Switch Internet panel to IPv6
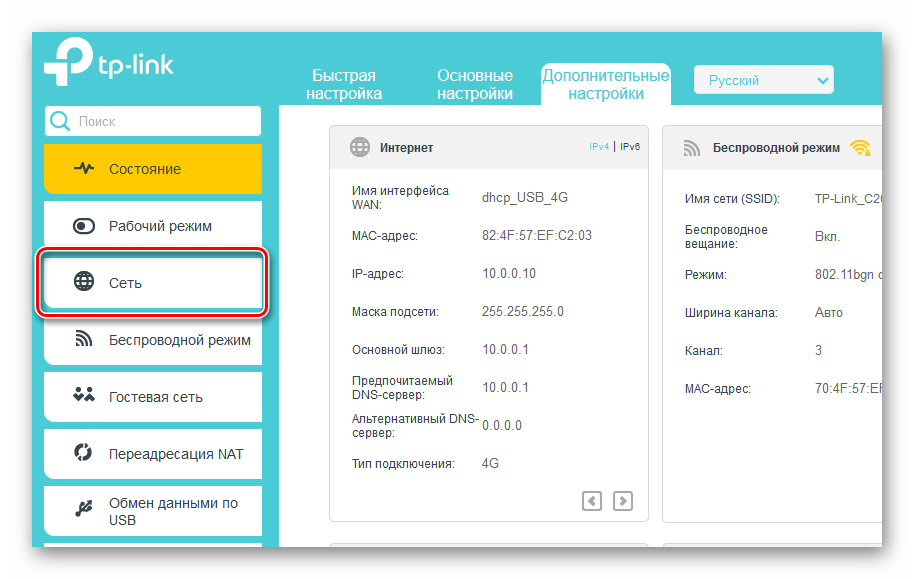The image size is (914, 579). [x=630, y=147]
